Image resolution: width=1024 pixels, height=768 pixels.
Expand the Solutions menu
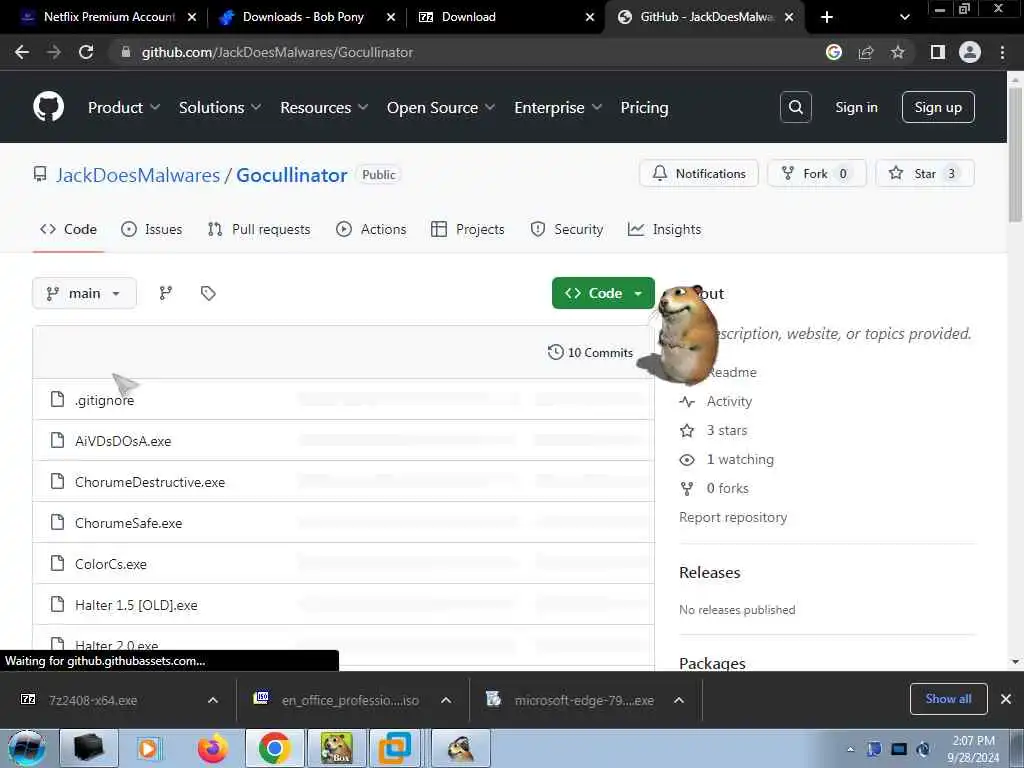[x=220, y=108]
